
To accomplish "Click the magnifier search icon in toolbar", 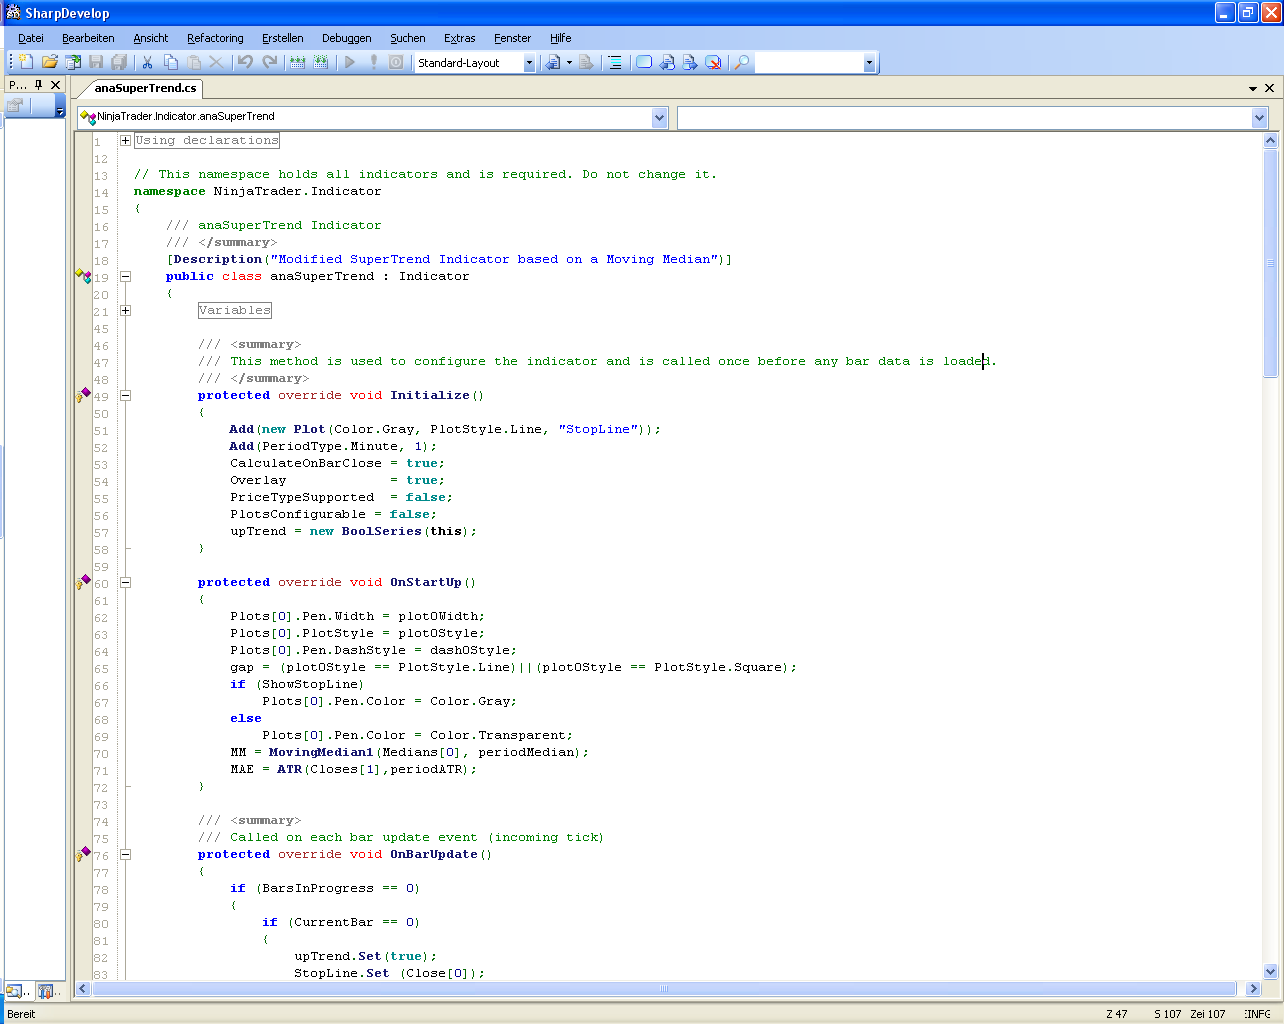I will coord(741,62).
